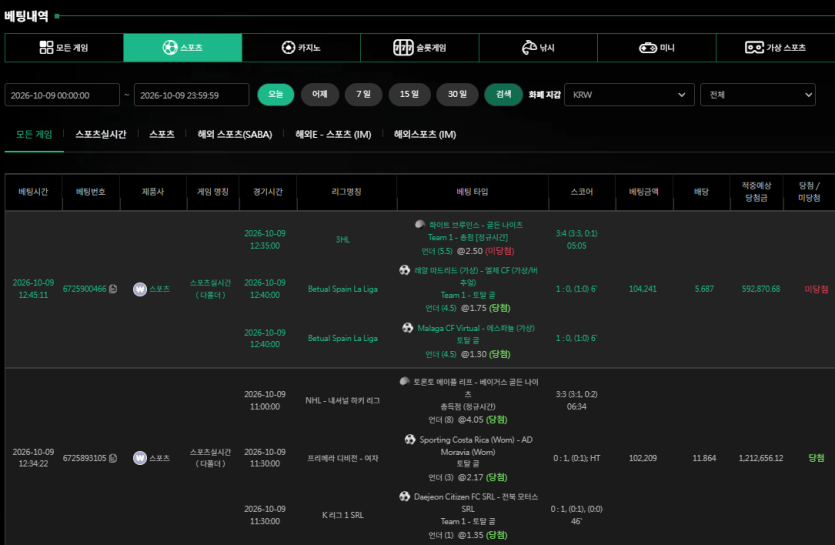Viewport: 835px width, 545px height.
Task: Expand the 전체 filter dropdown
Action: coord(758,95)
